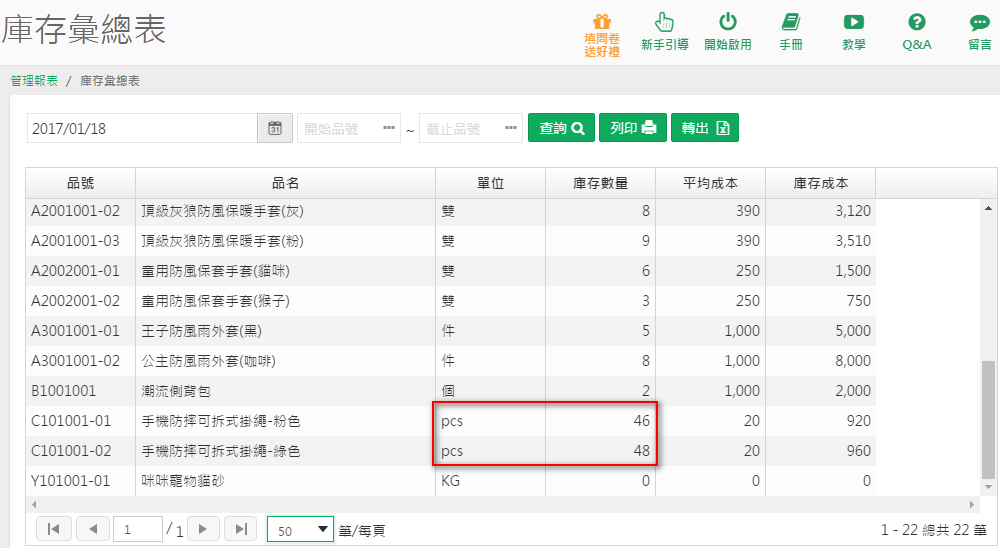The width and height of the screenshot is (1000, 548).
Task: Sort by the 單位 column header
Action: point(490,183)
